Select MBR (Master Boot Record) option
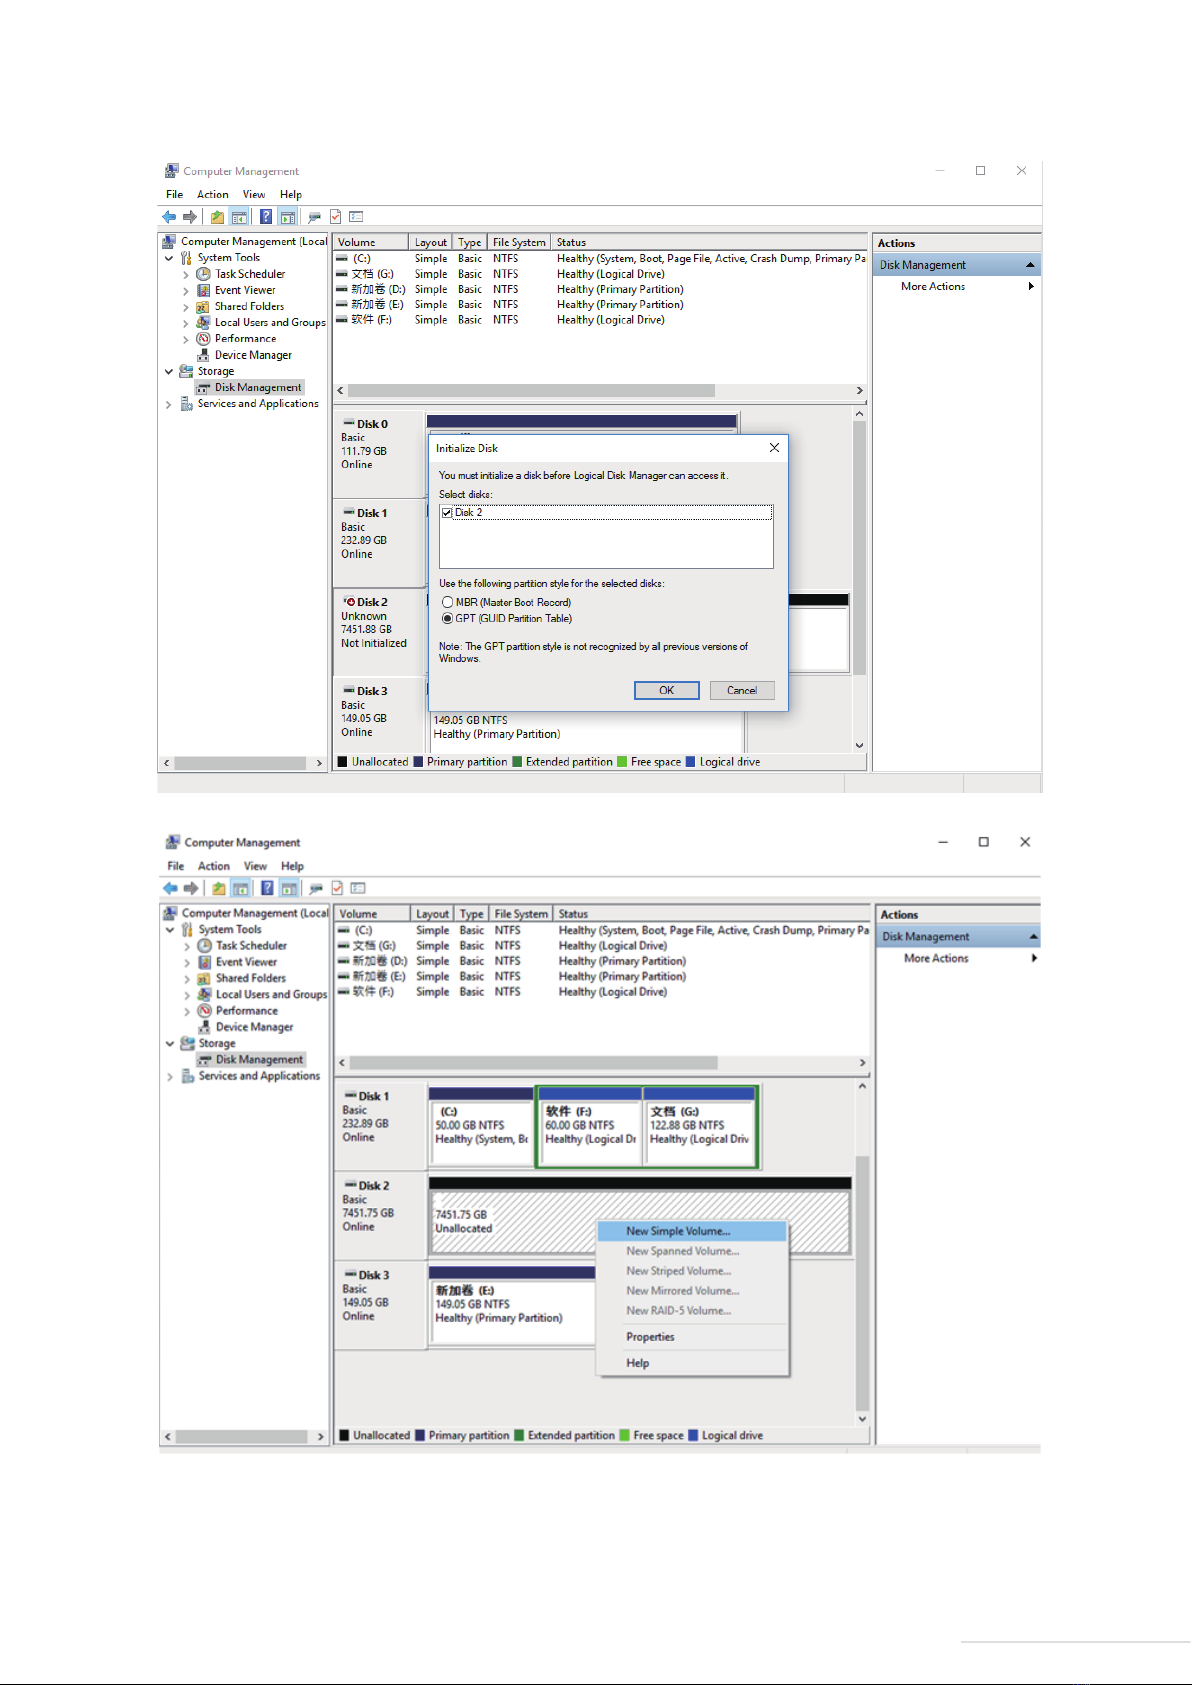1192x1685 pixels. point(448,603)
